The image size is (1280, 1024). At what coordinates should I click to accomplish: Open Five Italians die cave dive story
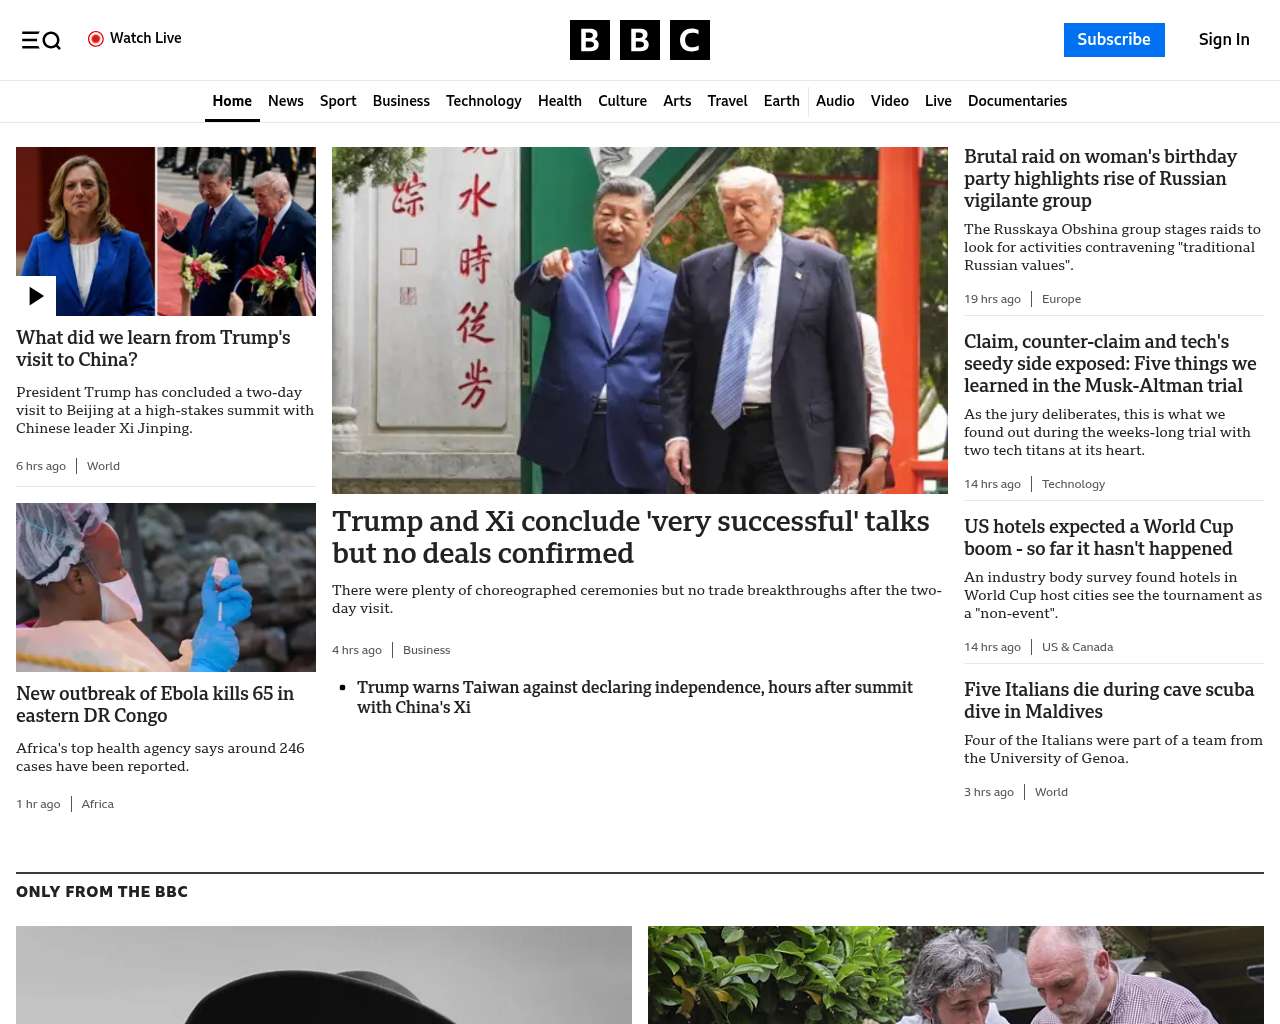[1109, 700]
